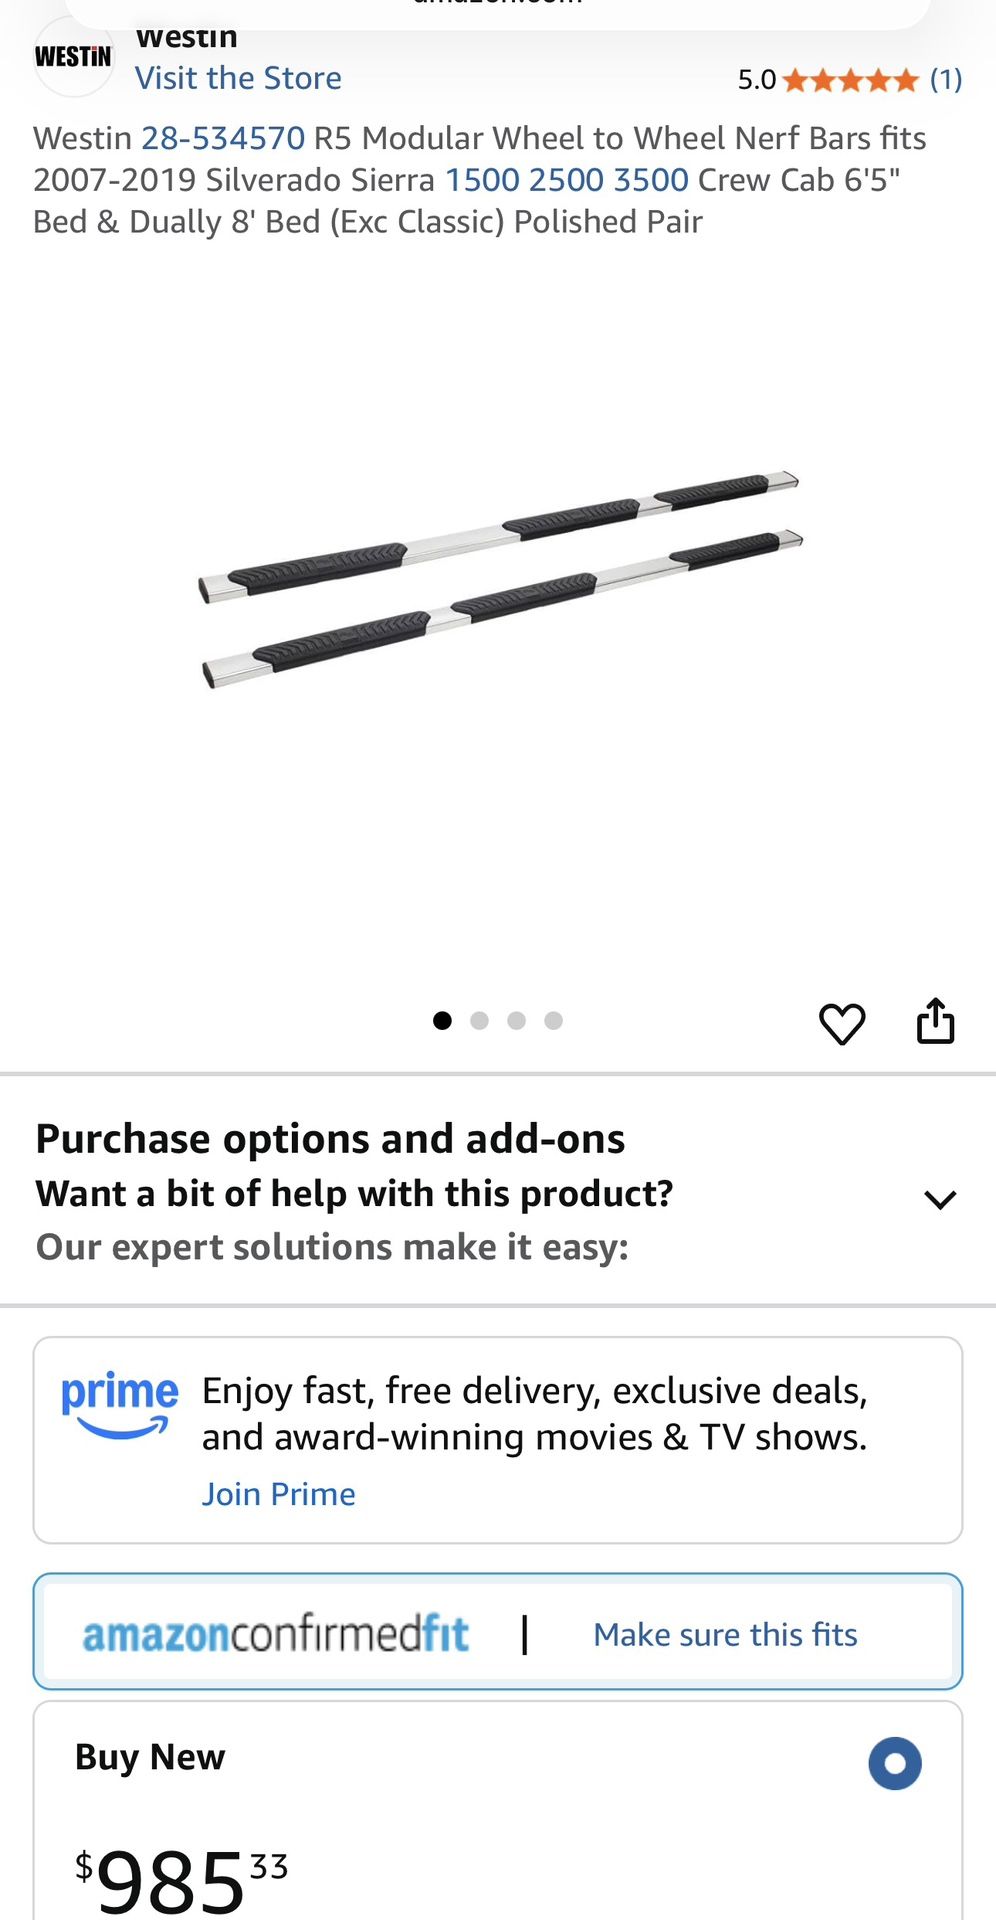Open the nerf bars product image

(x=500, y=580)
